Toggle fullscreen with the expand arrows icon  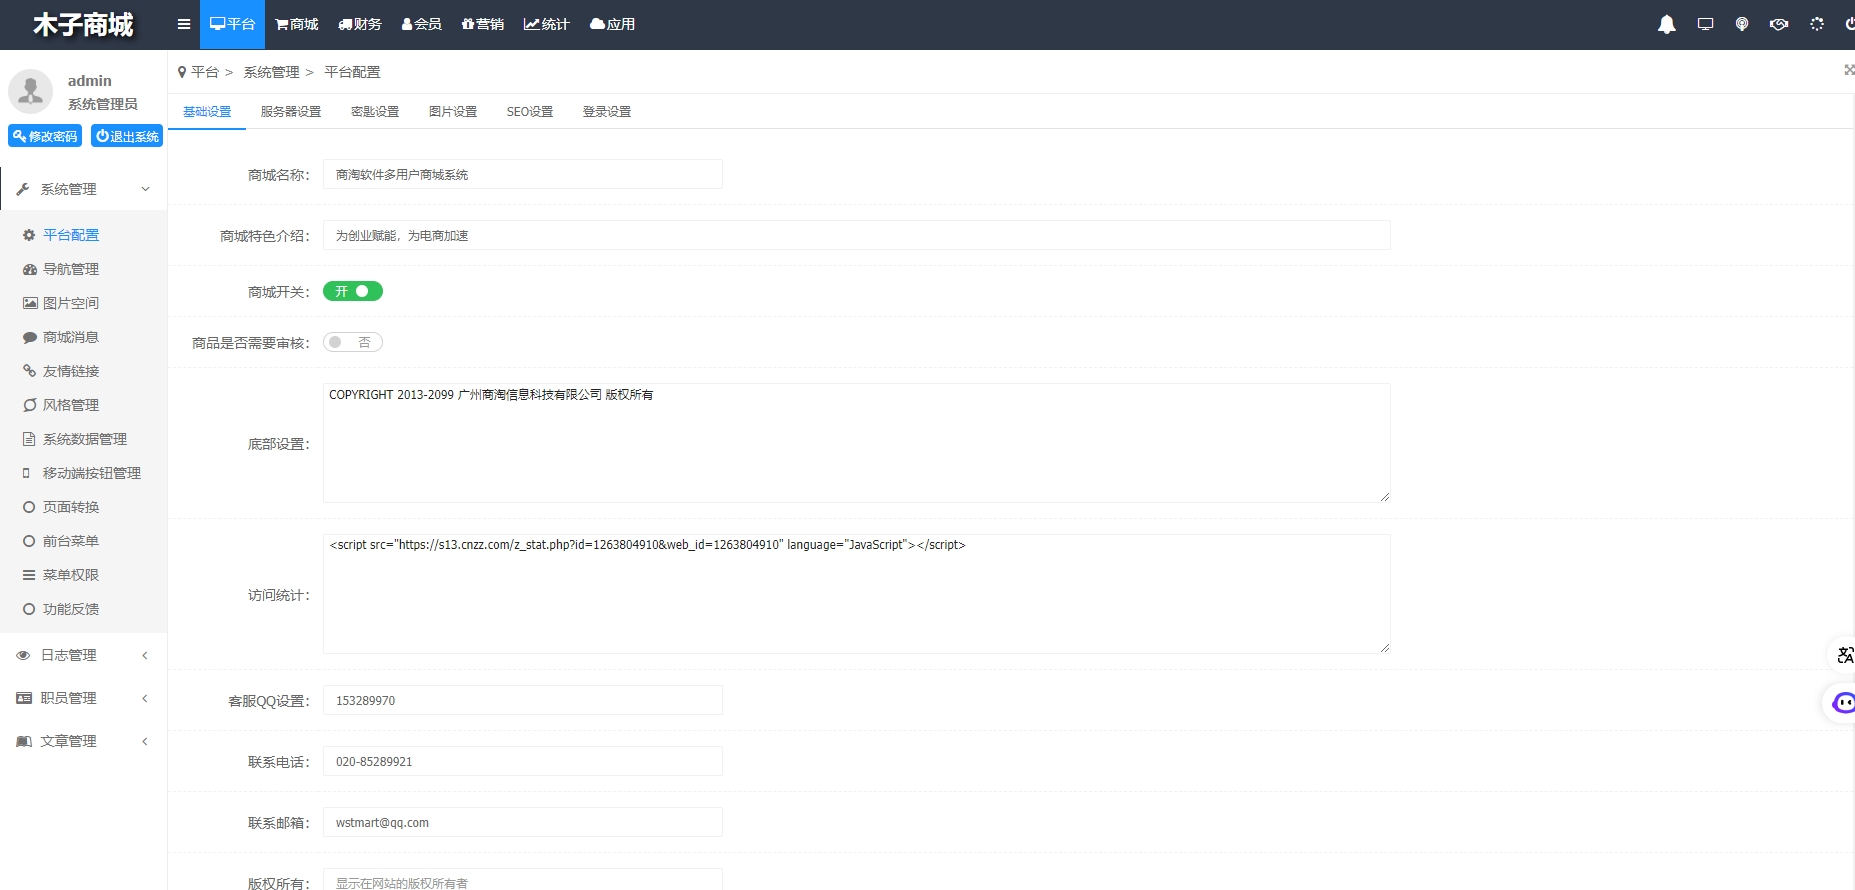click(1849, 69)
